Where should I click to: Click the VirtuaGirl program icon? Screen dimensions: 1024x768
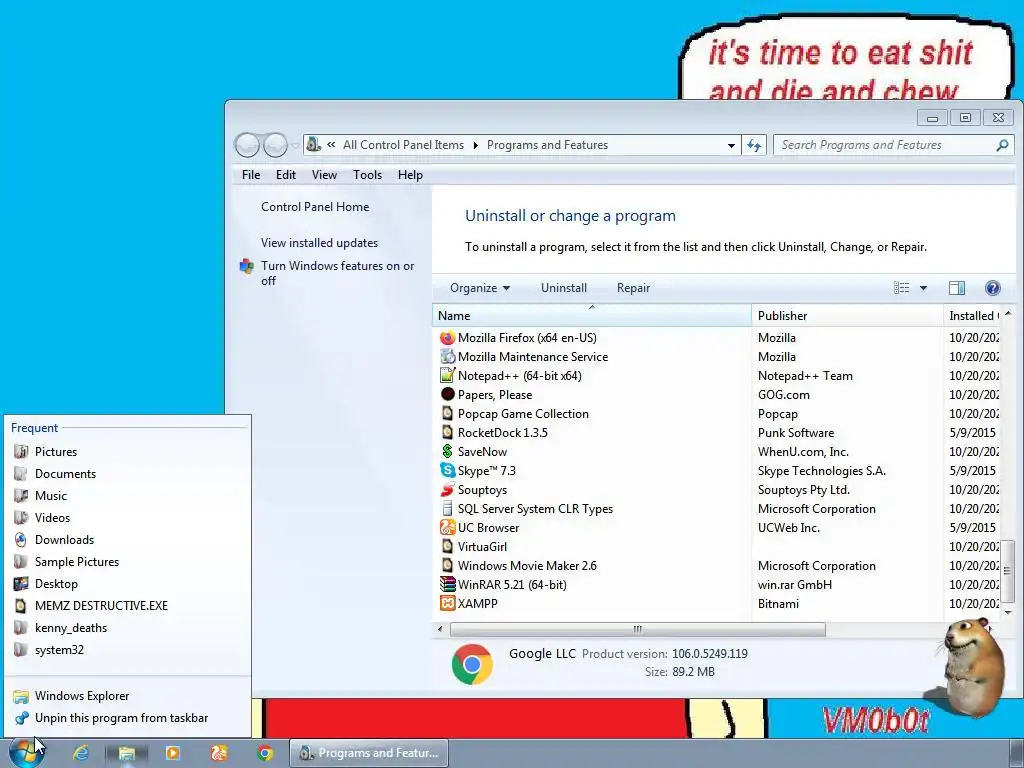point(447,546)
